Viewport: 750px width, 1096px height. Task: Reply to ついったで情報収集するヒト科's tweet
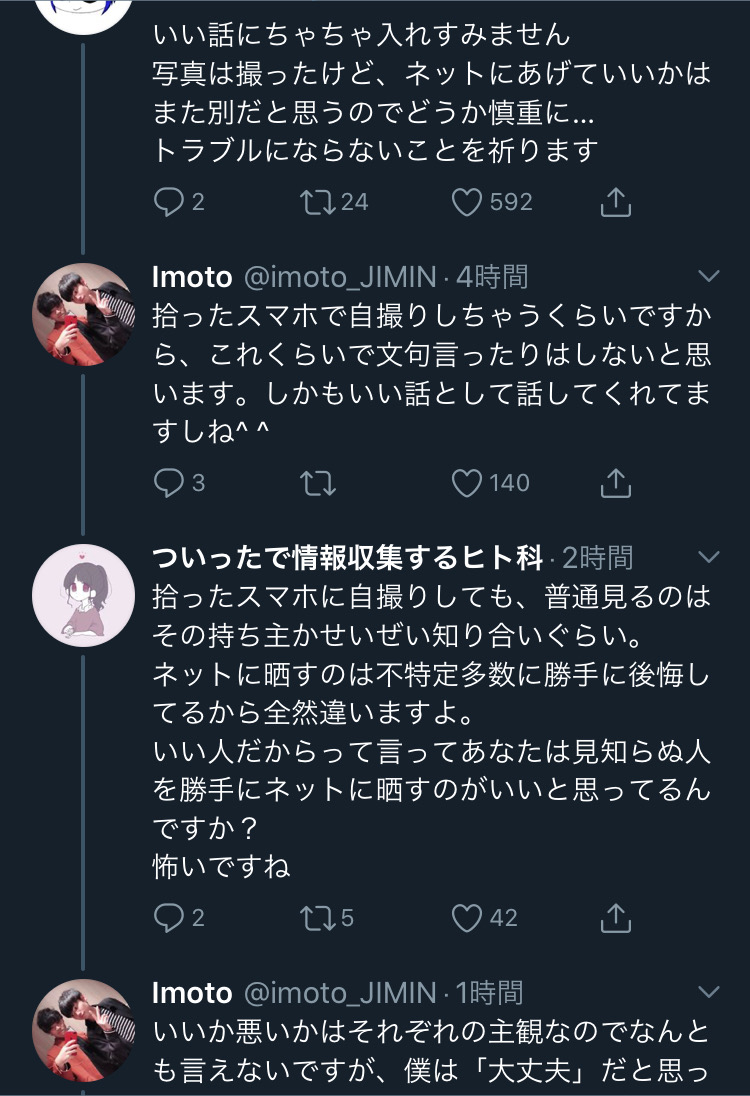tap(167, 917)
